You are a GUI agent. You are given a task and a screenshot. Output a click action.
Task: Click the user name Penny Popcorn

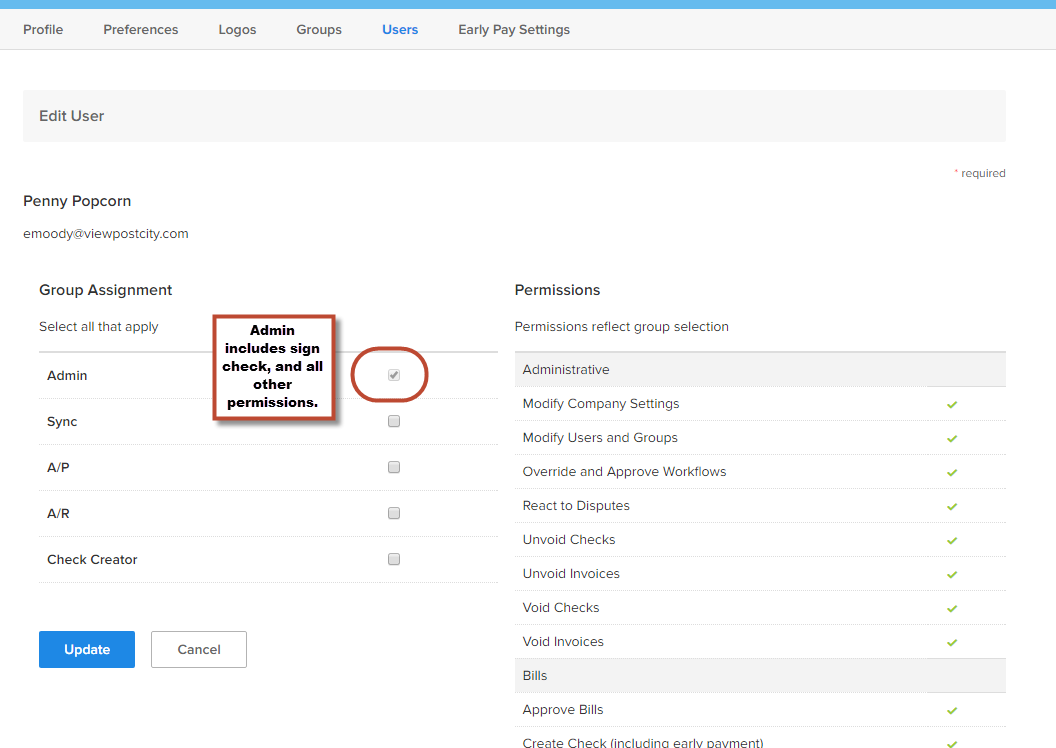(x=77, y=201)
